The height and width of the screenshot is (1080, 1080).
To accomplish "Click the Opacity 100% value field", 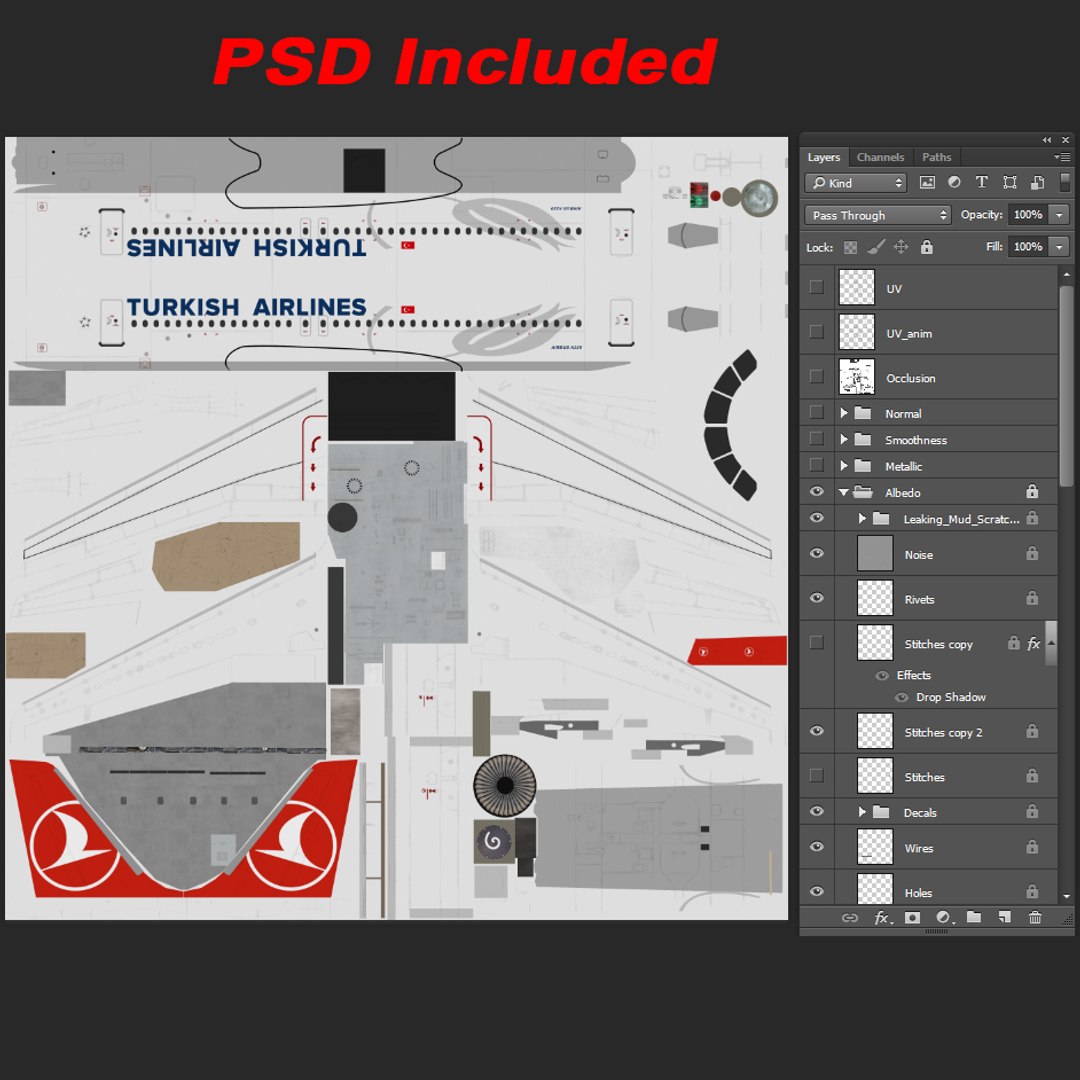I will pyautogui.click(x=1028, y=215).
